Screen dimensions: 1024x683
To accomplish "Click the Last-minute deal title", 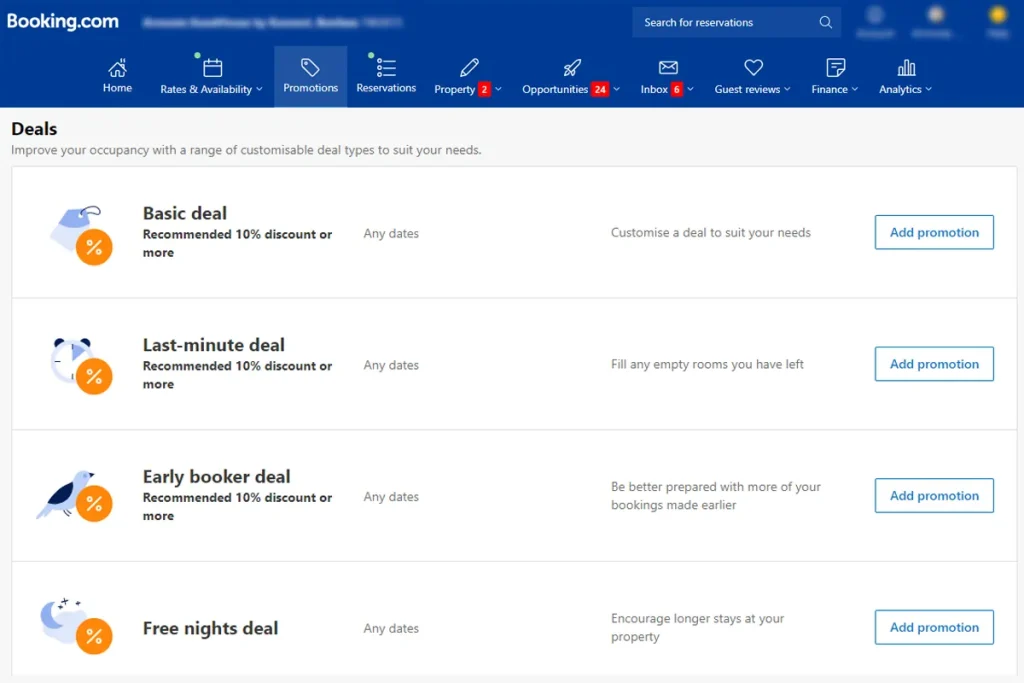I will tap(214, 345).
